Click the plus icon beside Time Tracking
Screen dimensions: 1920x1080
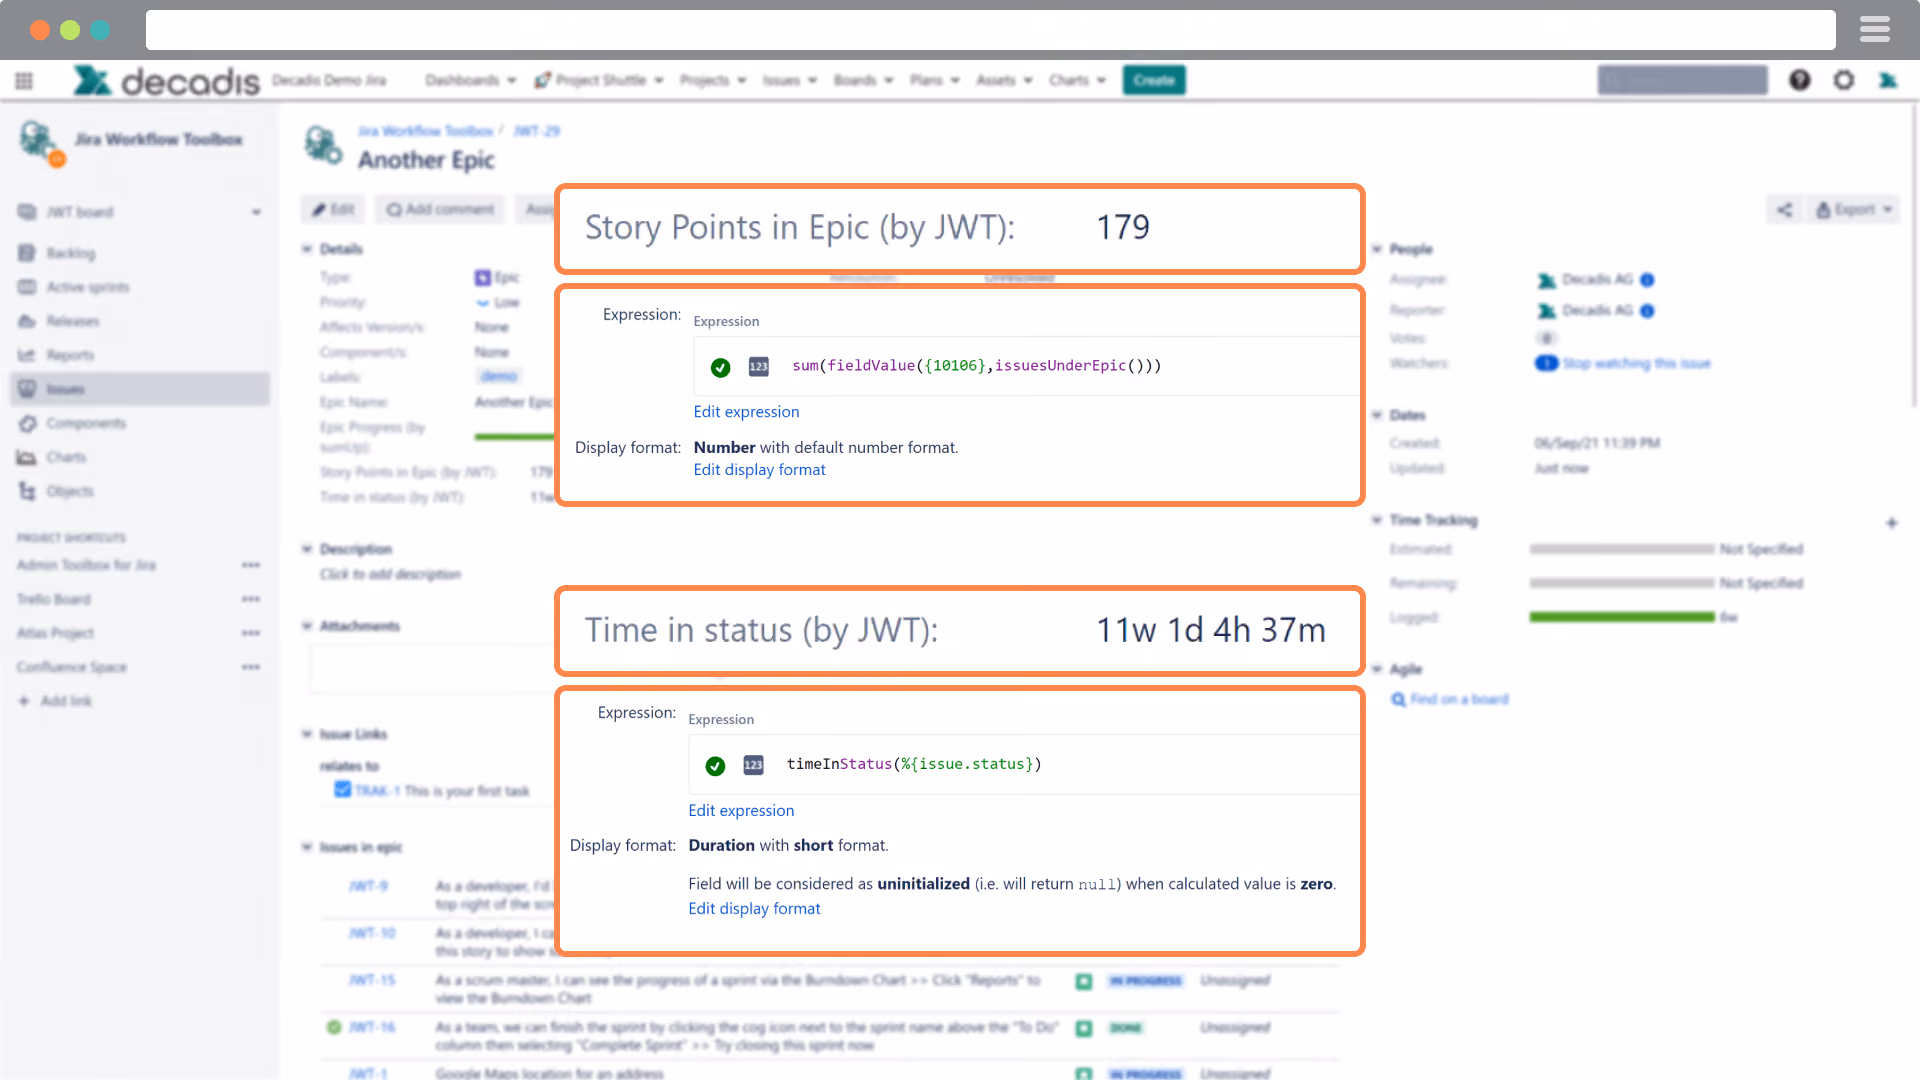click(x=1891, y=522)
